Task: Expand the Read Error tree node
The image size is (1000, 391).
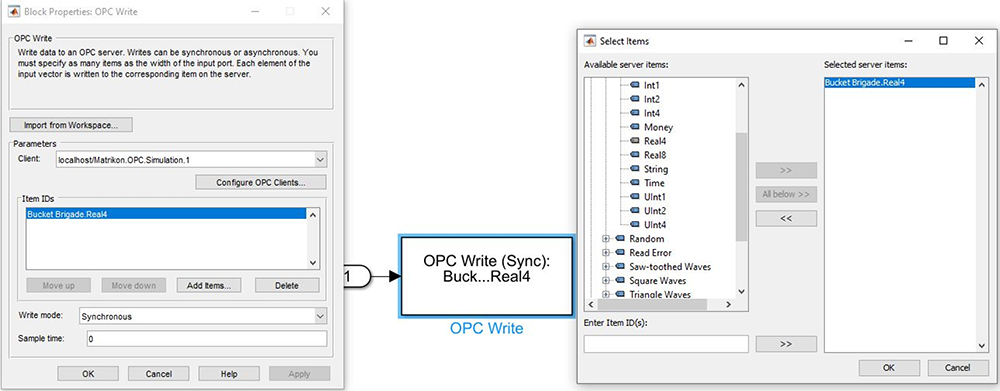Action: click(x=606, y=253)
